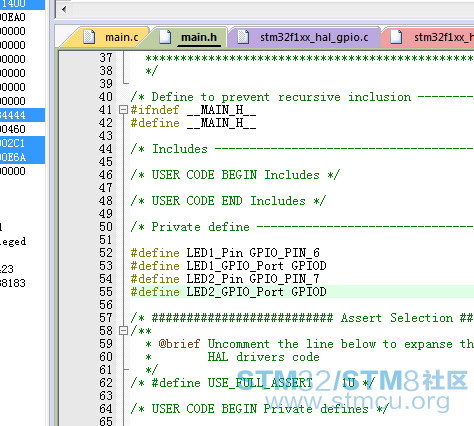
Task: Click the stm32f1xx_hal_gpio.c file icon
Action: click(243, 37)
